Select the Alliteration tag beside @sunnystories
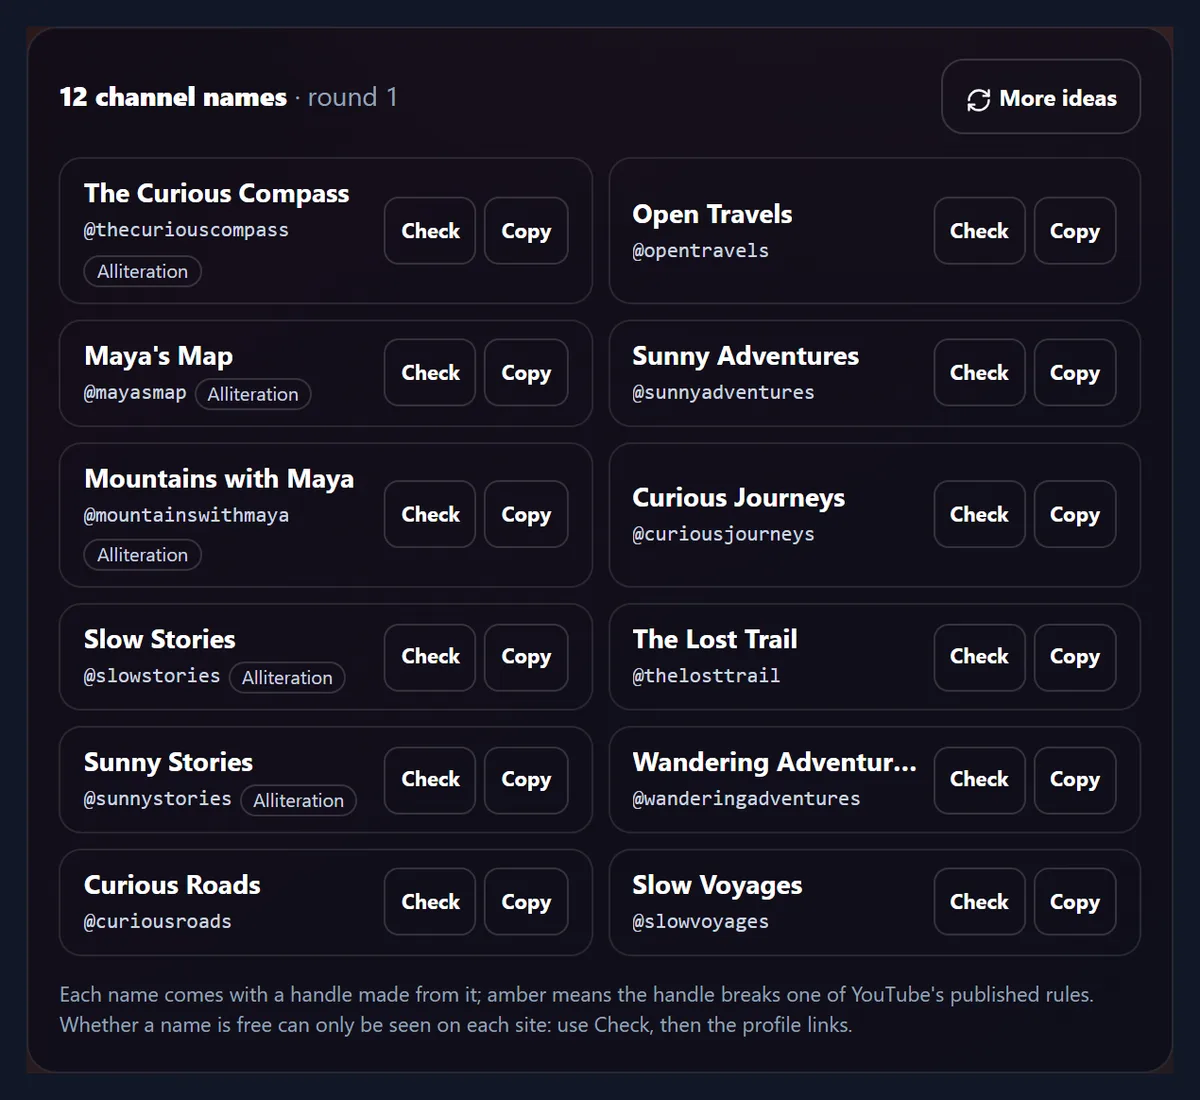Image resolution: width=1200 pixels, height=1100 pixels. 298,801
